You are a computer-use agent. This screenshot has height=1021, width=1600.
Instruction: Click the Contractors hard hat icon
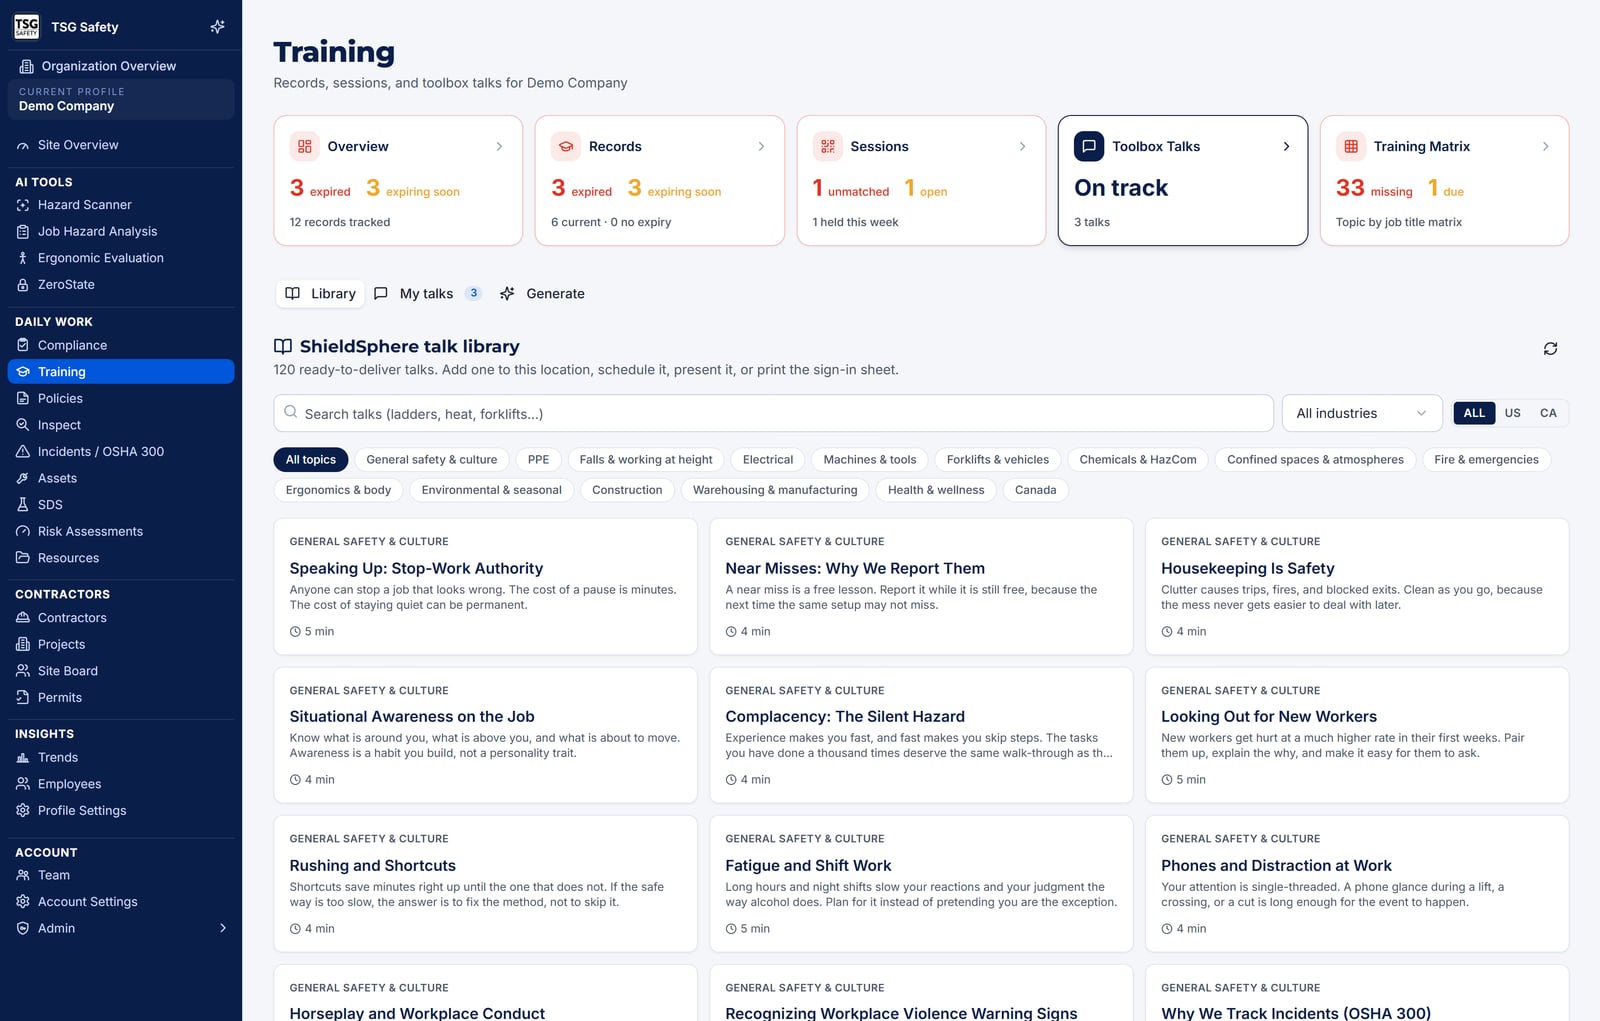(23, 618)
